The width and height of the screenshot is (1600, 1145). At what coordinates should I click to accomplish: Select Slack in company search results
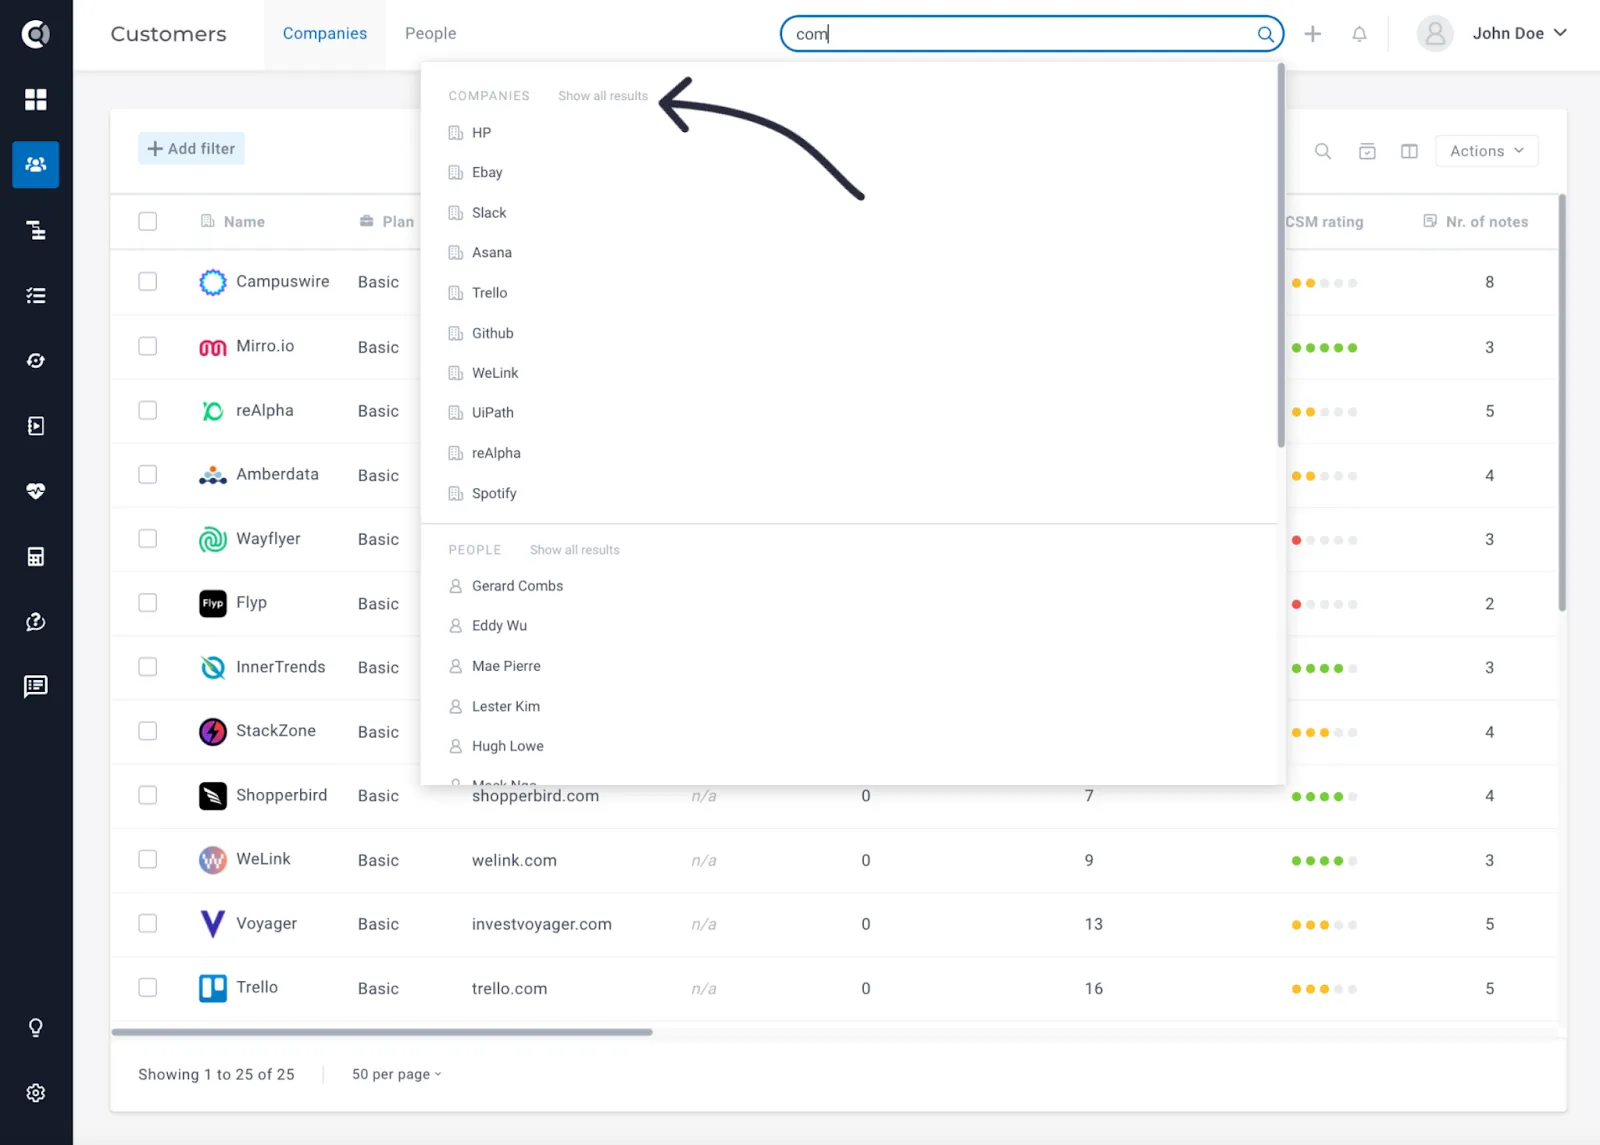click(489, 213)
